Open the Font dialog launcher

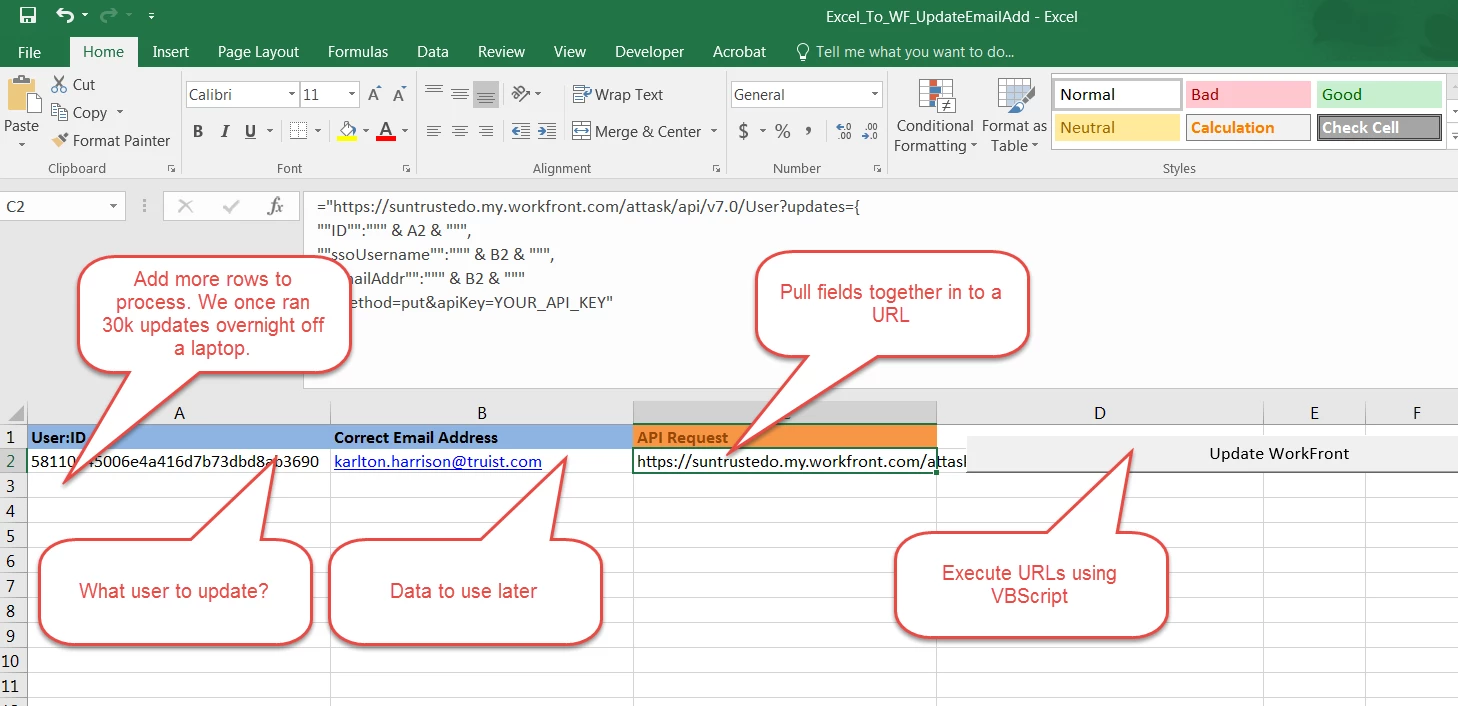coord(406,169)
